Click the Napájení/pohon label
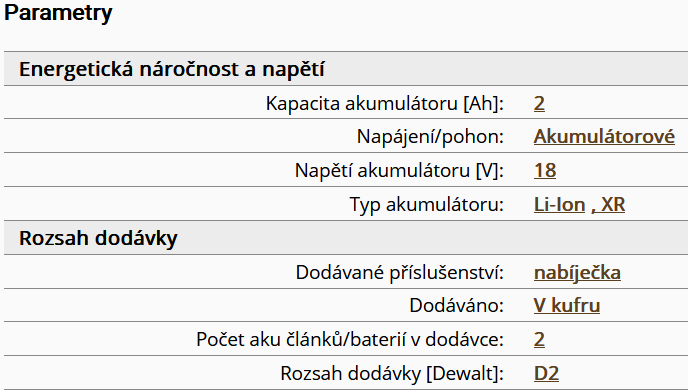688x390 pixels. (430, 136)
